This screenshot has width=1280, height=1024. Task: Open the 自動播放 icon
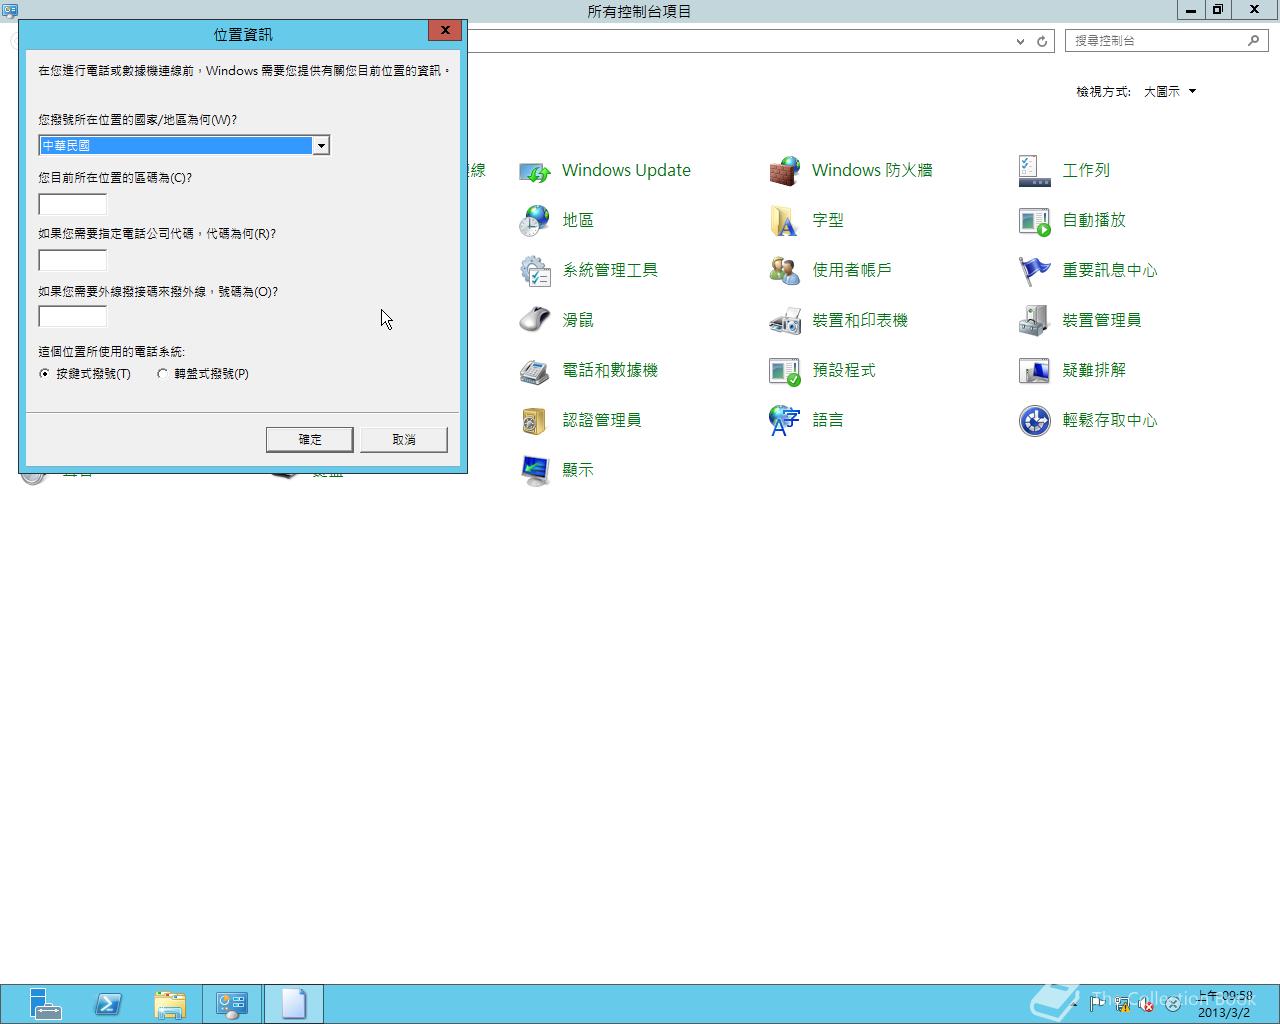pyautogui.click(x=1035, y=221)
